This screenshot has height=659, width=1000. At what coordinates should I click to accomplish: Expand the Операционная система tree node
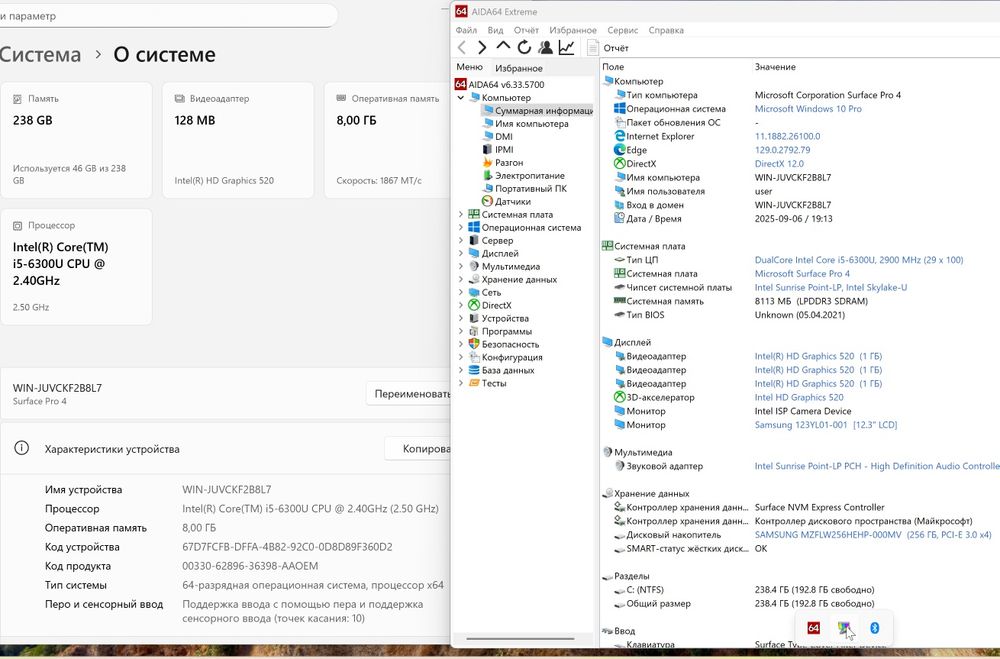tap(460, 227)
